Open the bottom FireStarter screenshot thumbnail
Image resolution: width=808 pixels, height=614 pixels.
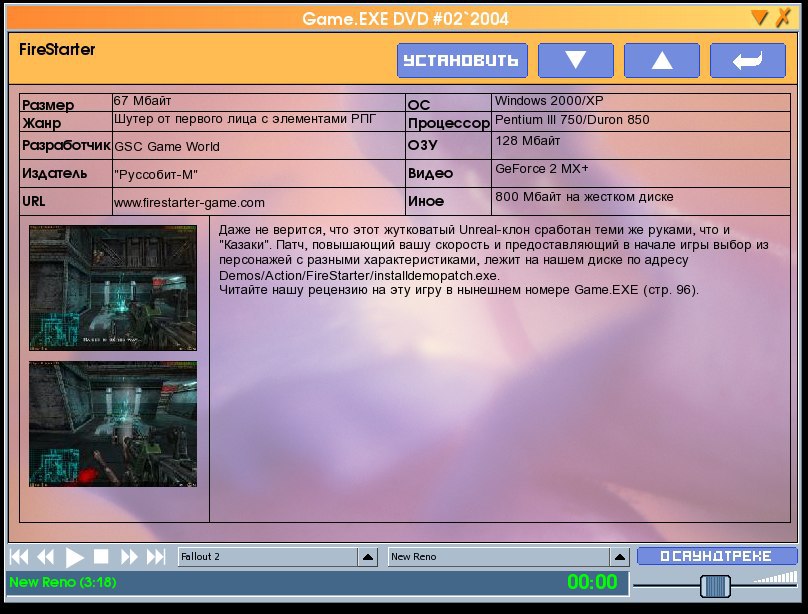[113, 424]
